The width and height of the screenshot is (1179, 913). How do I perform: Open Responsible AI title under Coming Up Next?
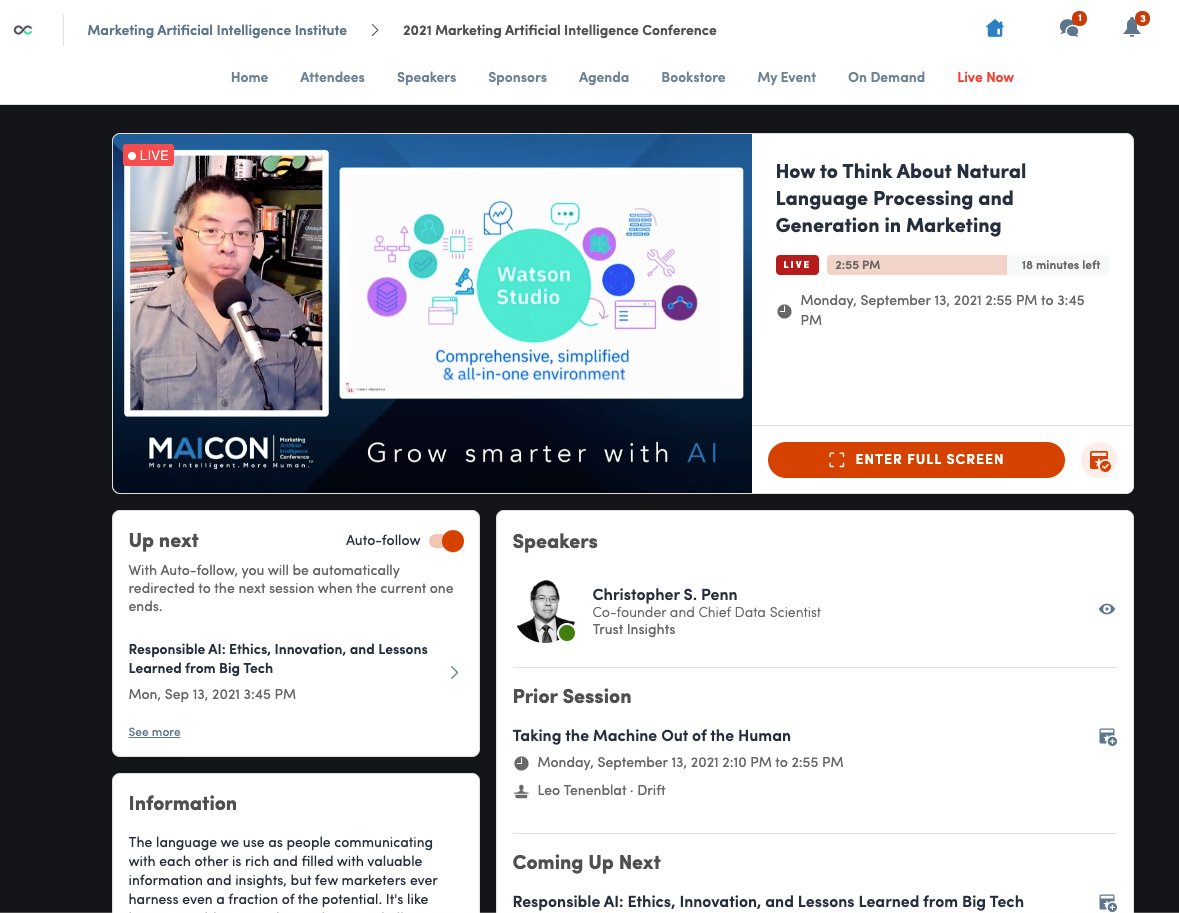(768, 902)
